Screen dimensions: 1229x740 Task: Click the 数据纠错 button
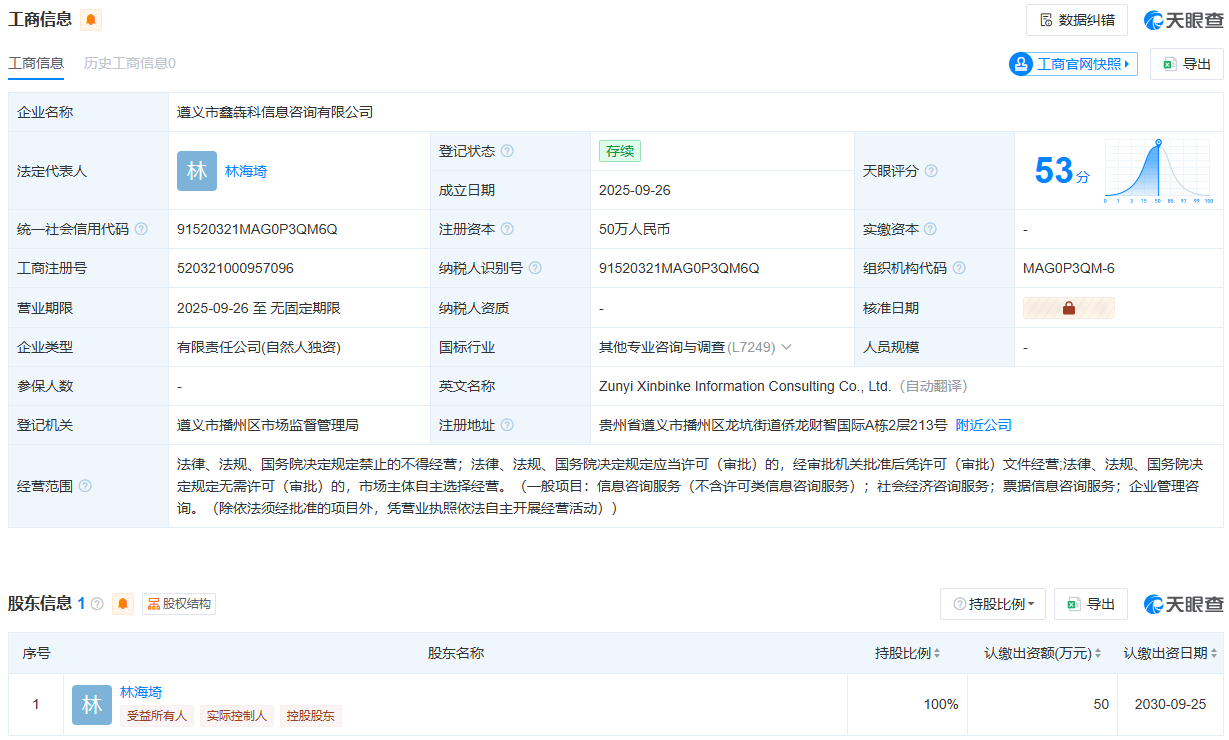point(1076,20)
